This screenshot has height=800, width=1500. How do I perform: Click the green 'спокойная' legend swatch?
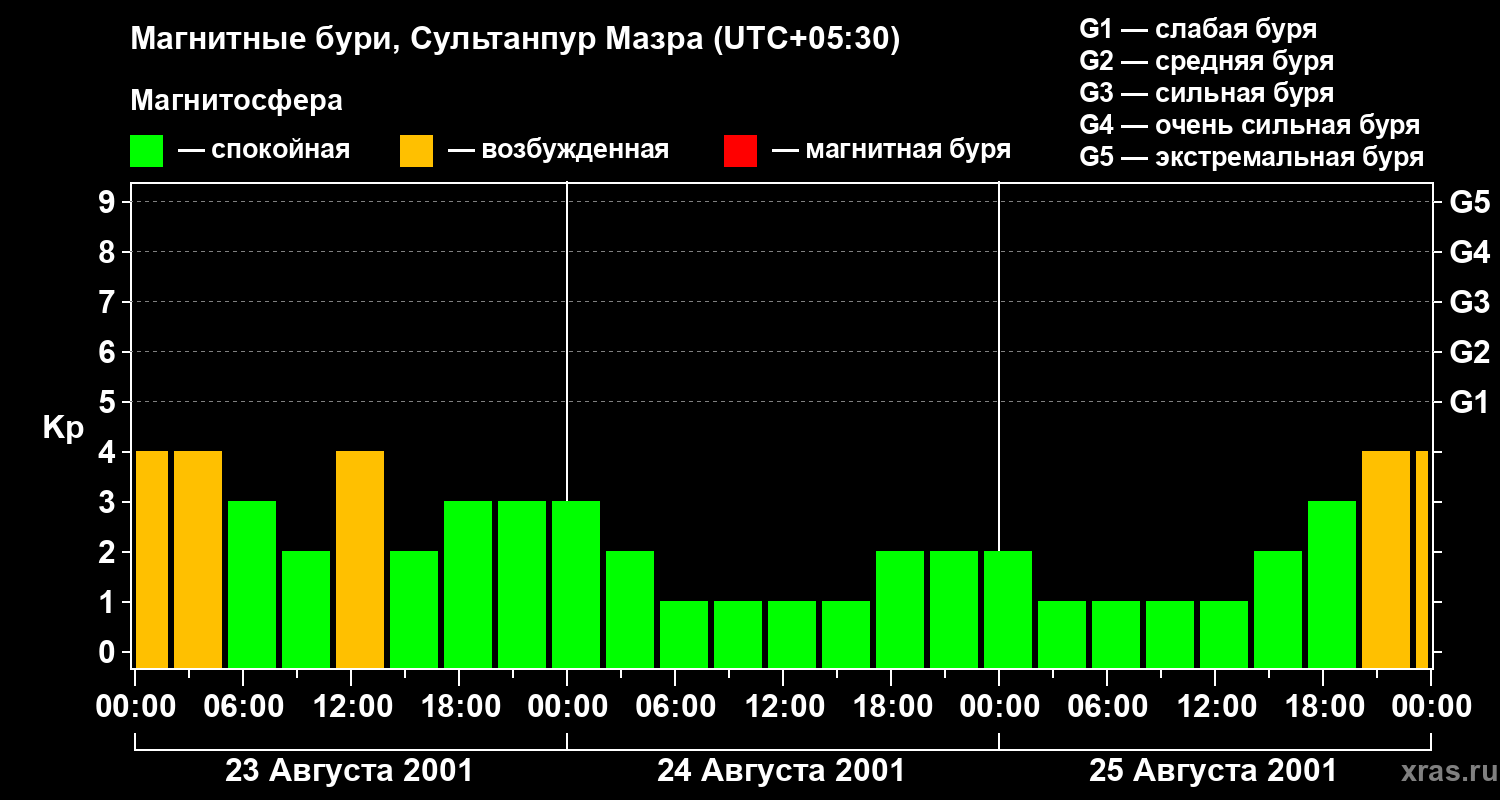pos(147,151)
